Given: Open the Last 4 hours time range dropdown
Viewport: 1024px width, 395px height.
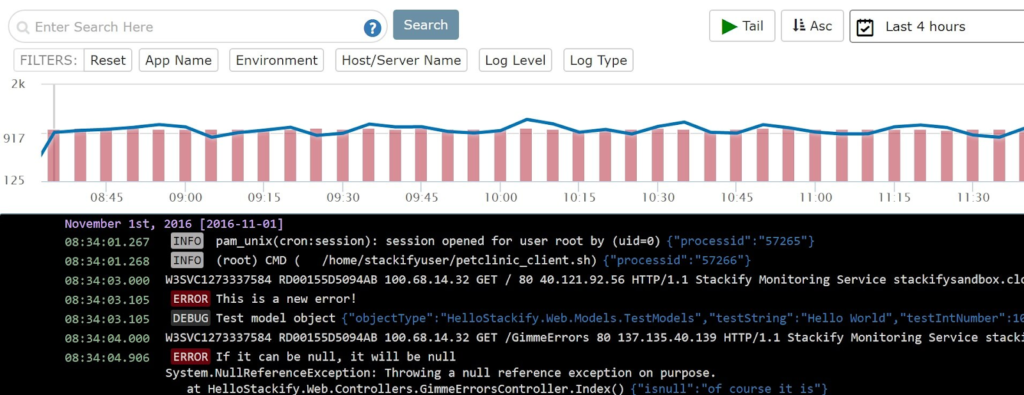Looking at the screenshot, I should pos(936,27).
